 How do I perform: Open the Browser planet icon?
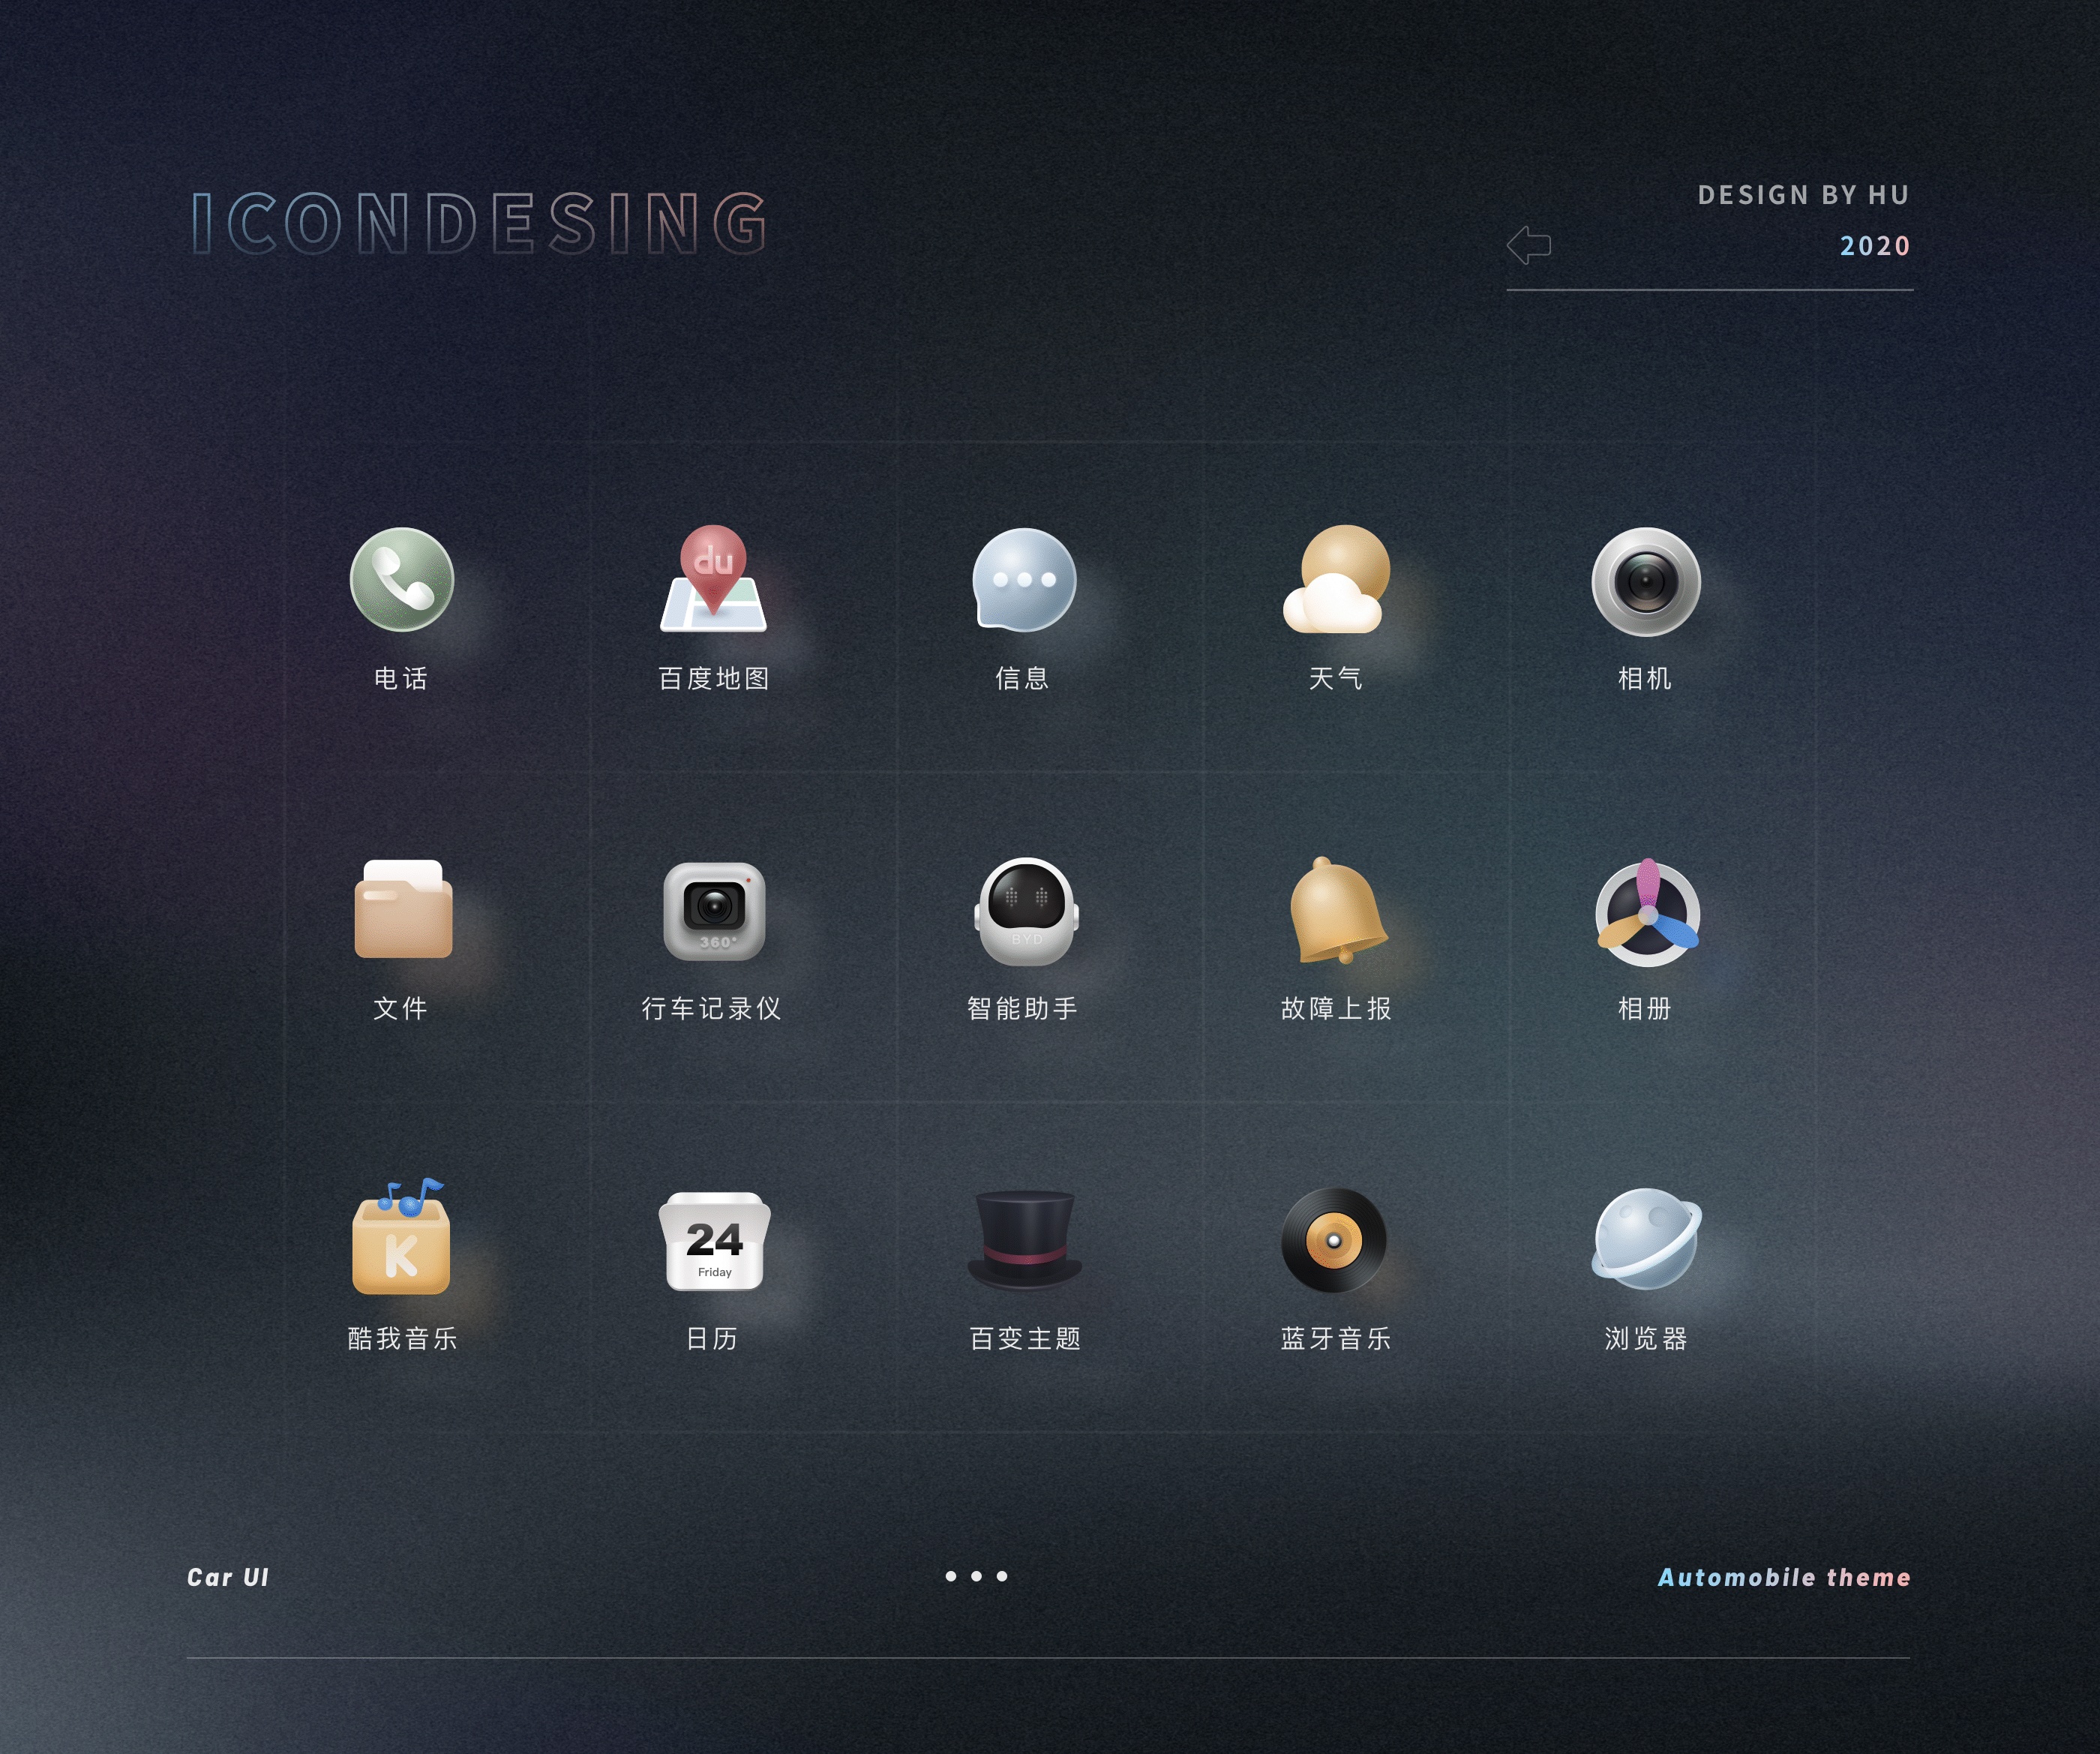coord(1646,1240)
